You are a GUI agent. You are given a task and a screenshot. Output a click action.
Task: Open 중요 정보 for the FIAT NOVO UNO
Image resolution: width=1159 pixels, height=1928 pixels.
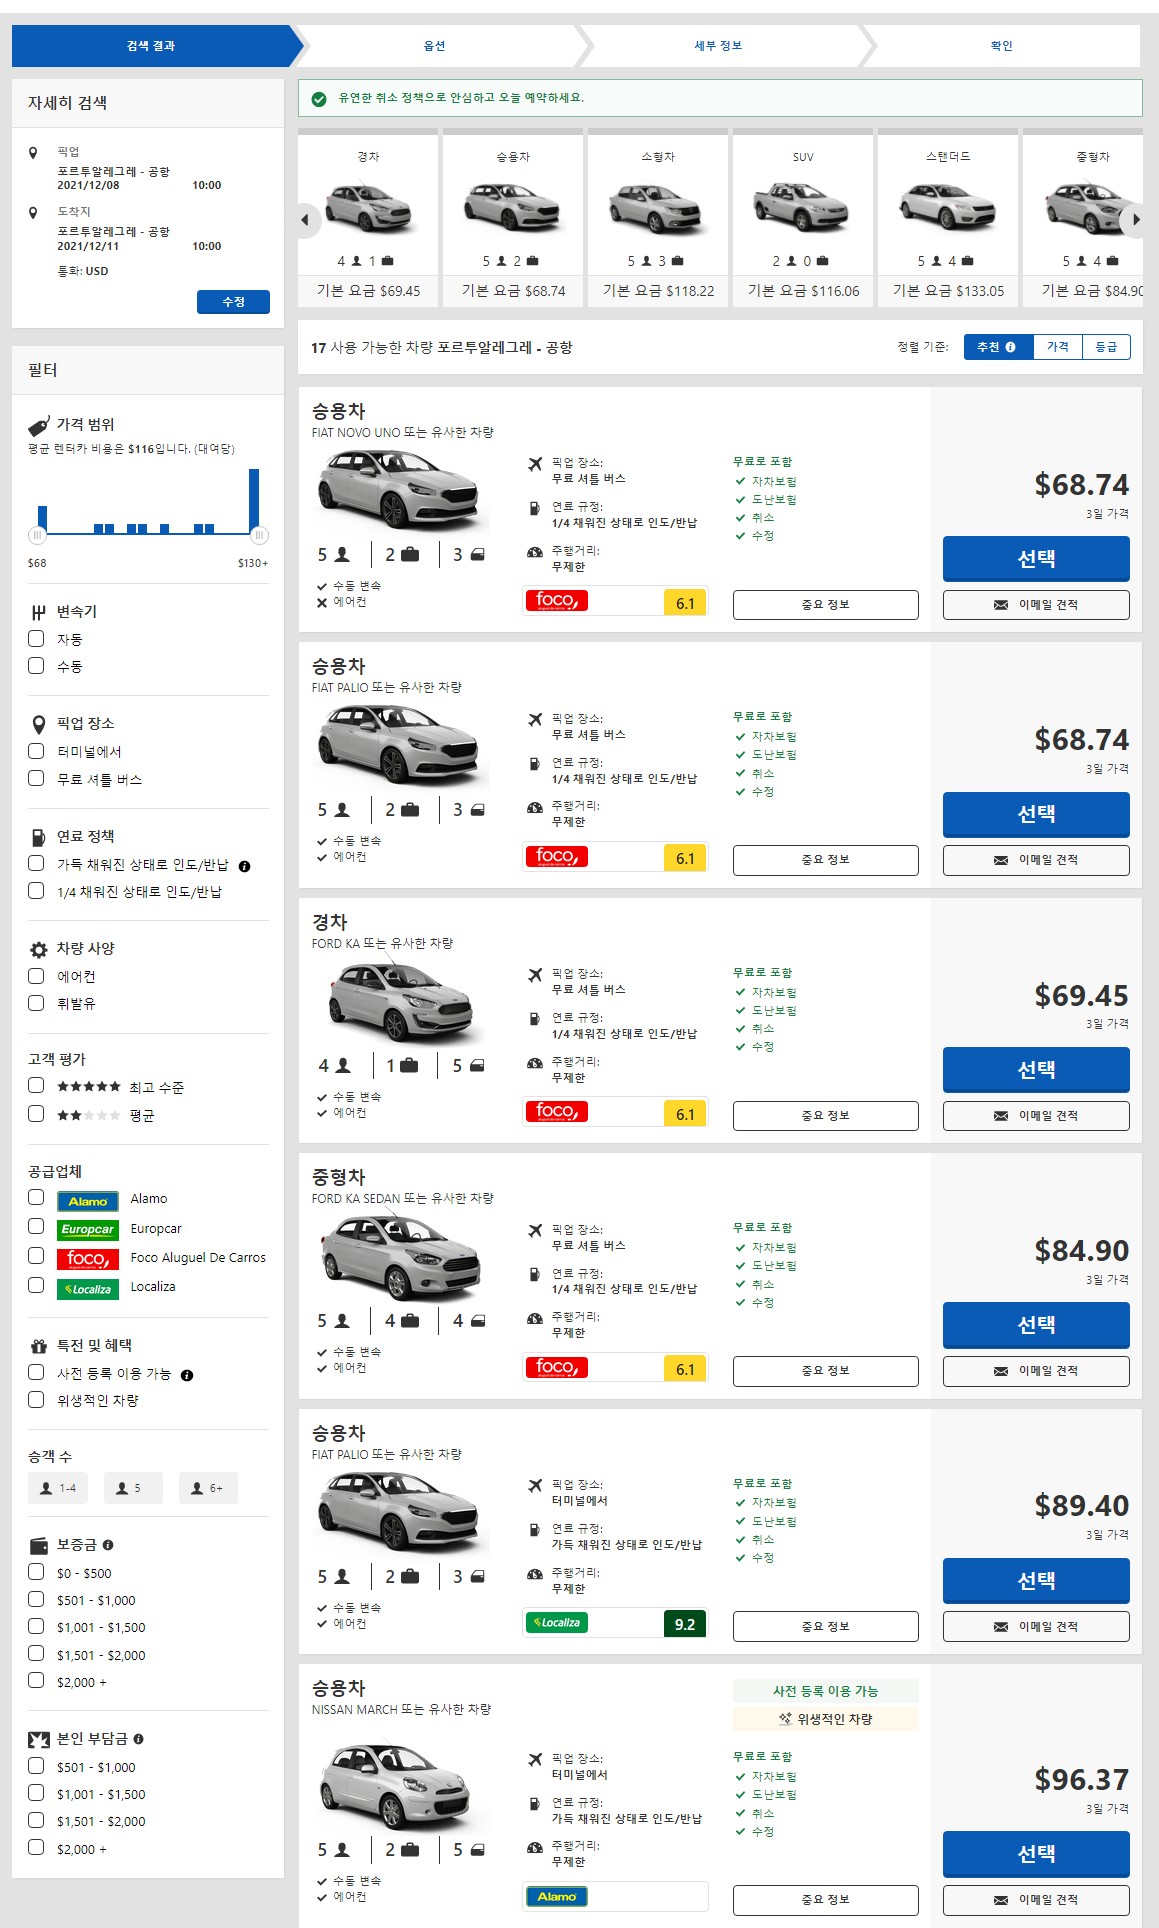pos(825,604)
